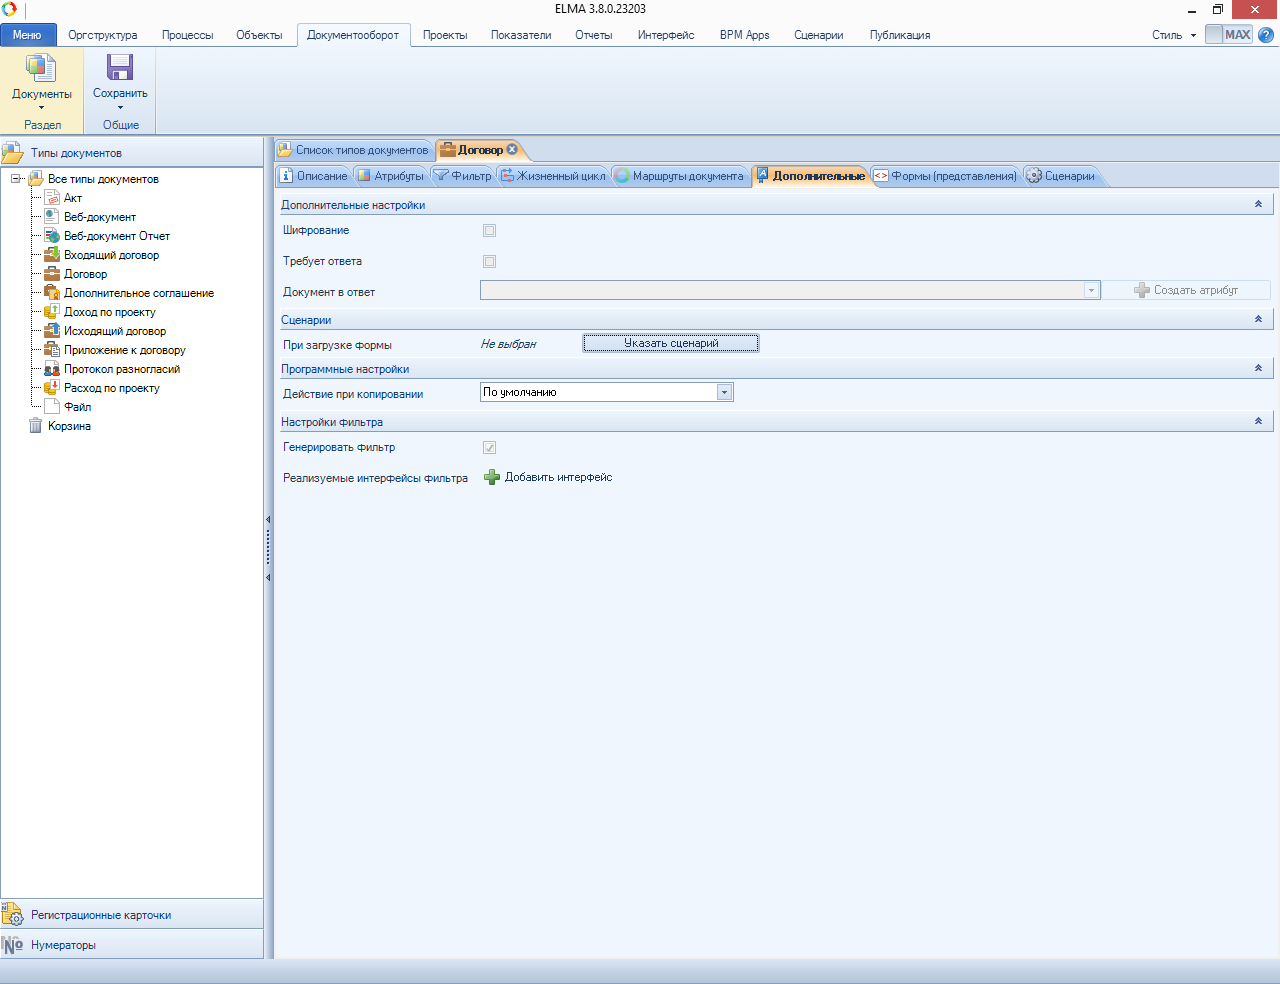Viewport: 1280px width, 984px height.
Task: Switch to the Жизненный цикл tab
Action: point(554,176)
